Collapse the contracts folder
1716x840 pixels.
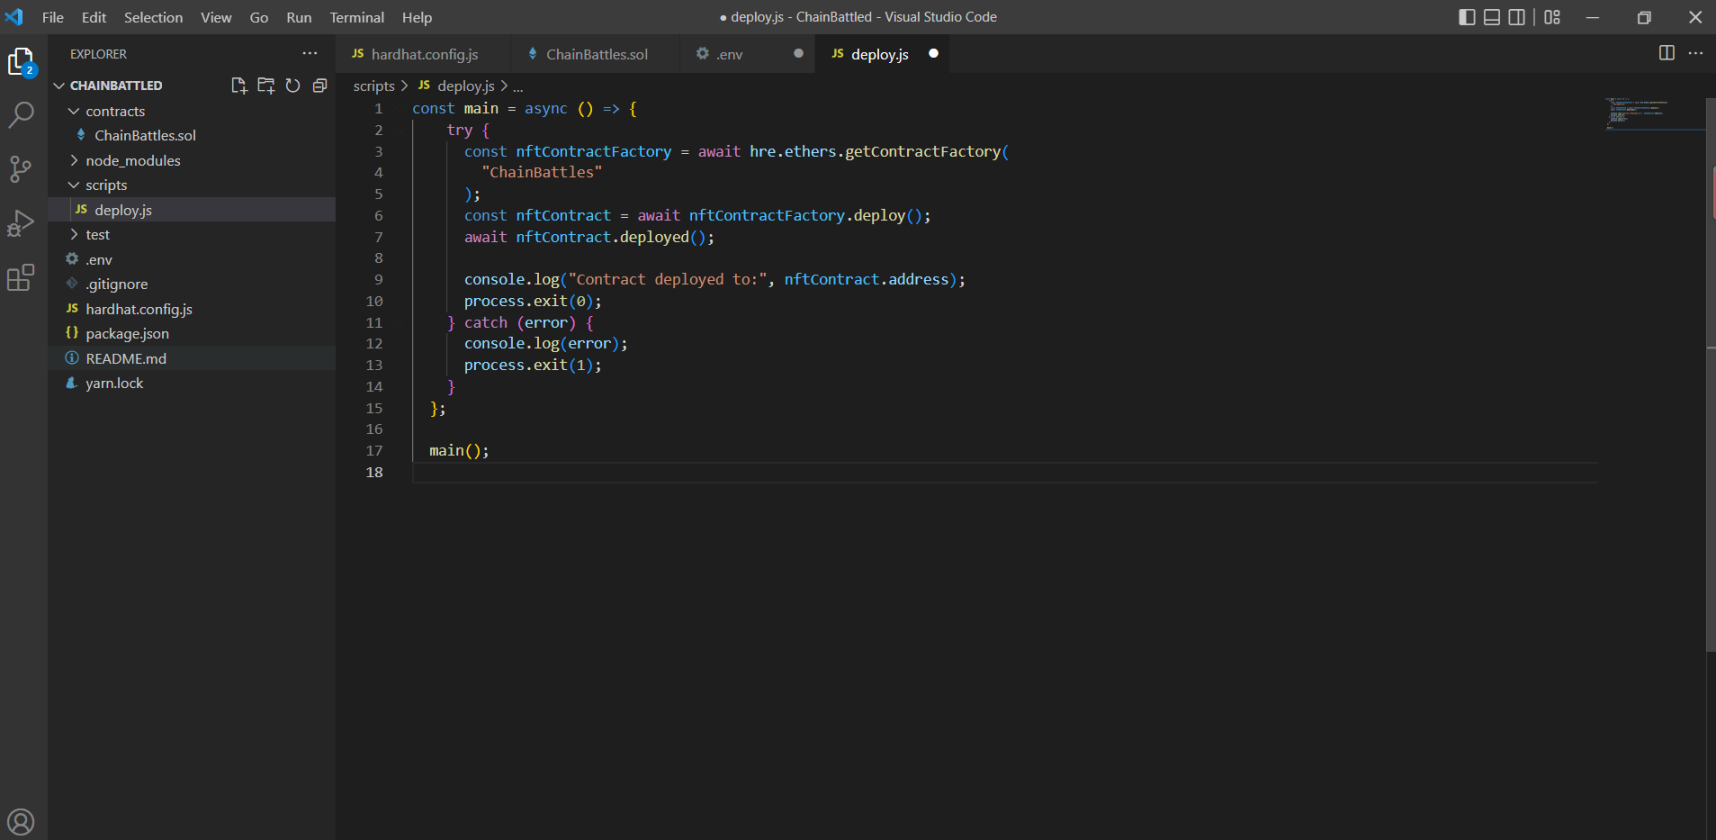click(x=115, y=111)
